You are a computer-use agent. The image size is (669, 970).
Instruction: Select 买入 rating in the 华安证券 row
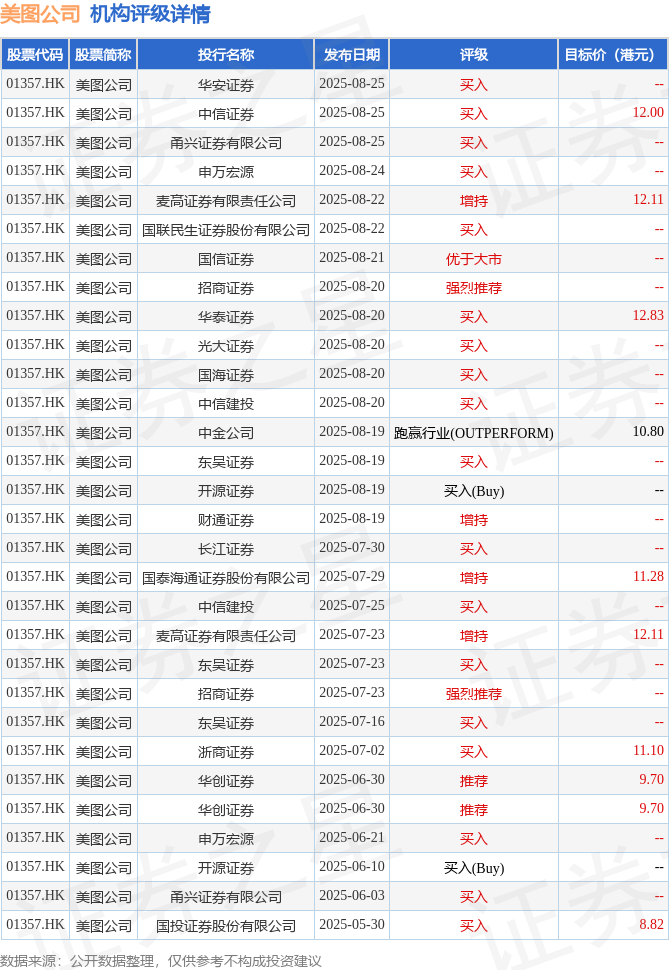click(473, 85)
